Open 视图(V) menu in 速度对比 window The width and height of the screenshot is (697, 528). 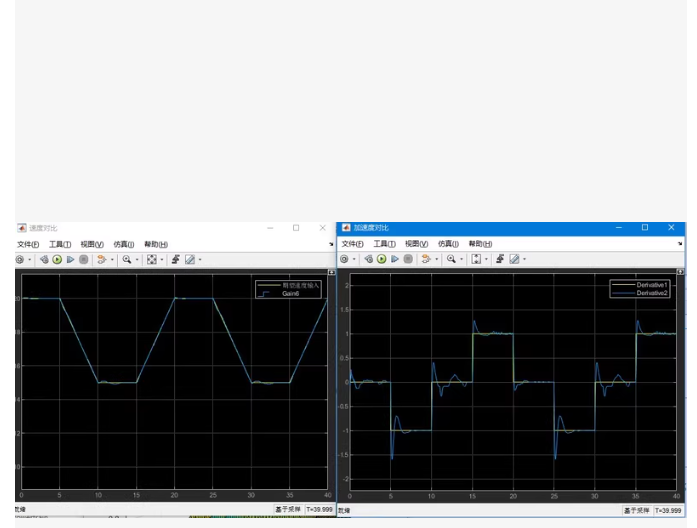point(92,244)
